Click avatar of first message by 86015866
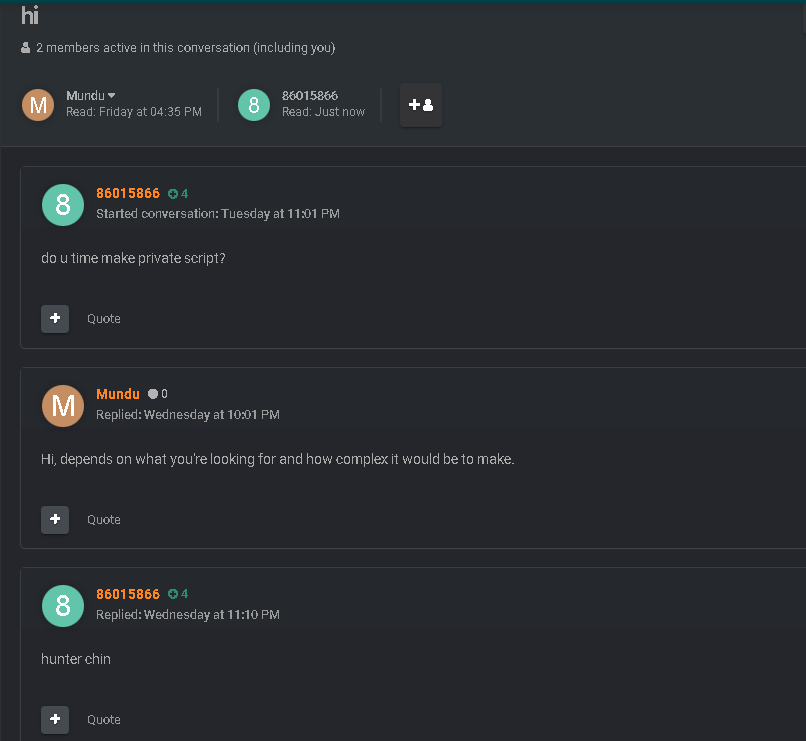 pos(63,205)
